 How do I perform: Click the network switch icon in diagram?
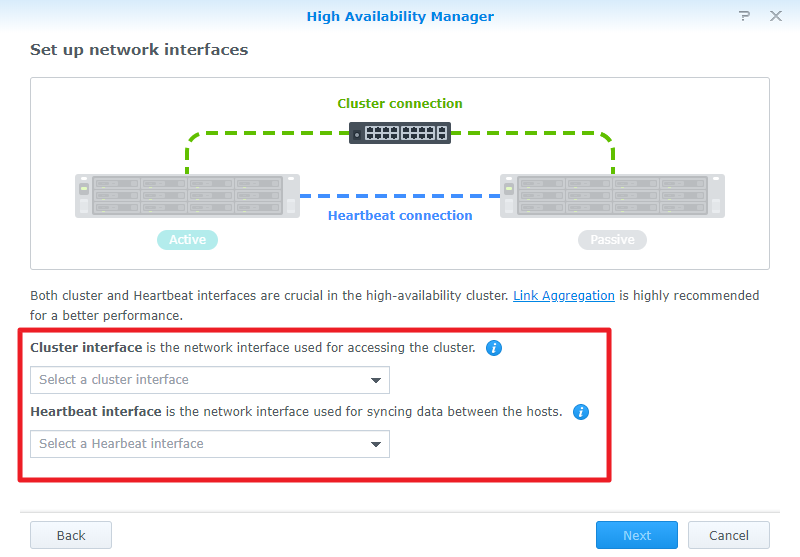coord(400,132)
